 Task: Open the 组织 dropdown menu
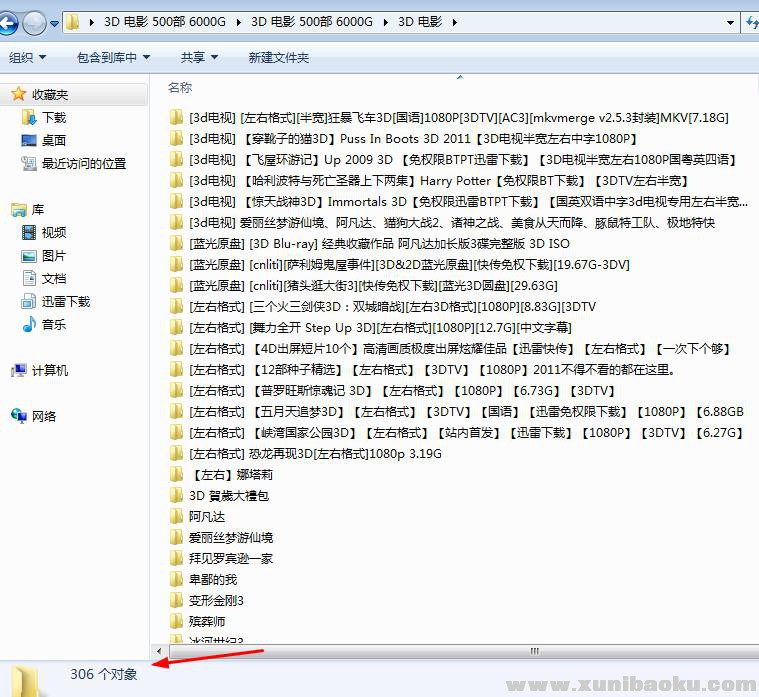click(27, 58)
